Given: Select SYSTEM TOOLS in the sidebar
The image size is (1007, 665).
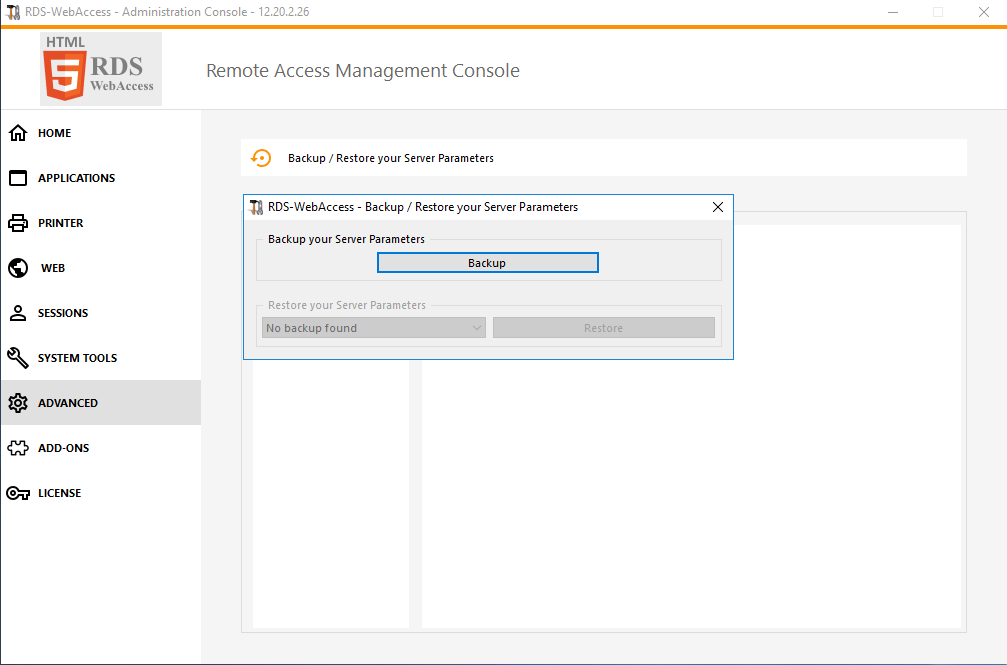Looking at the screenshot, I should tap(77, 358).
